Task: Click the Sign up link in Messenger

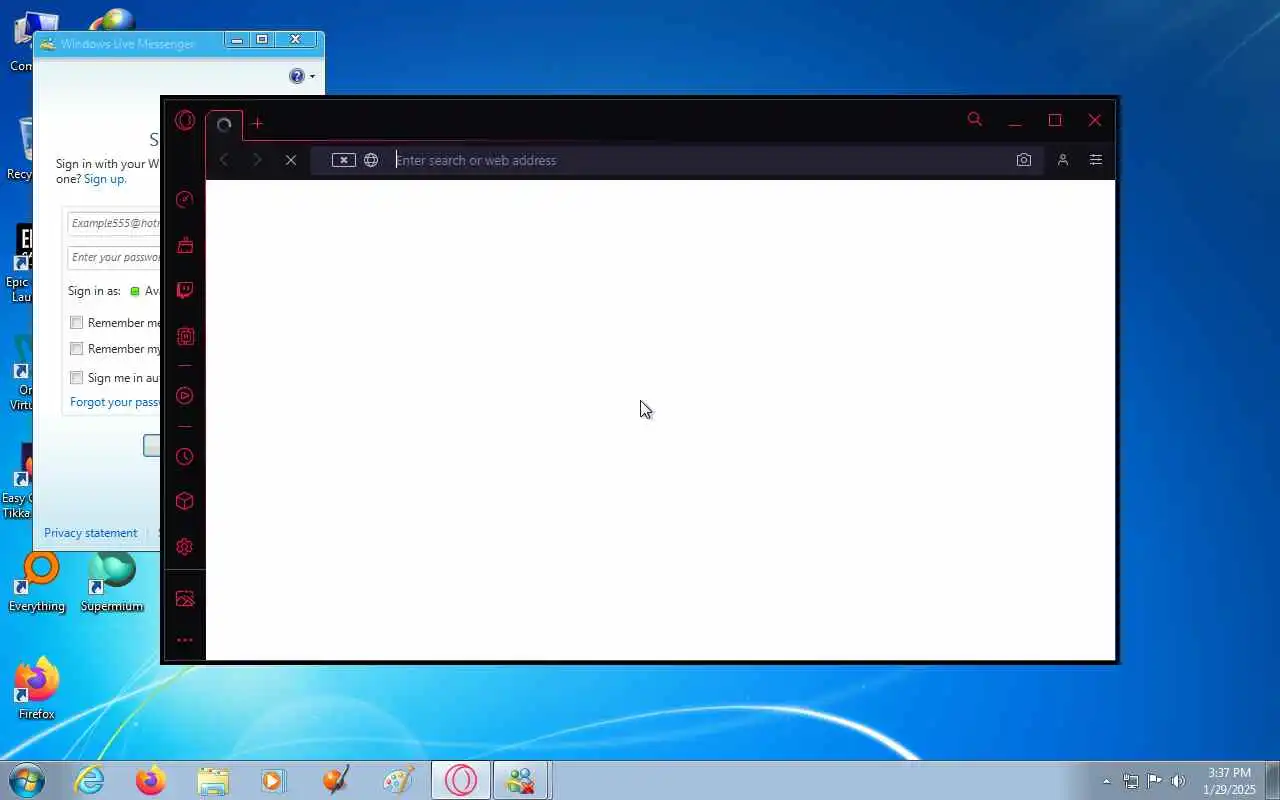Action: [104, 179]
